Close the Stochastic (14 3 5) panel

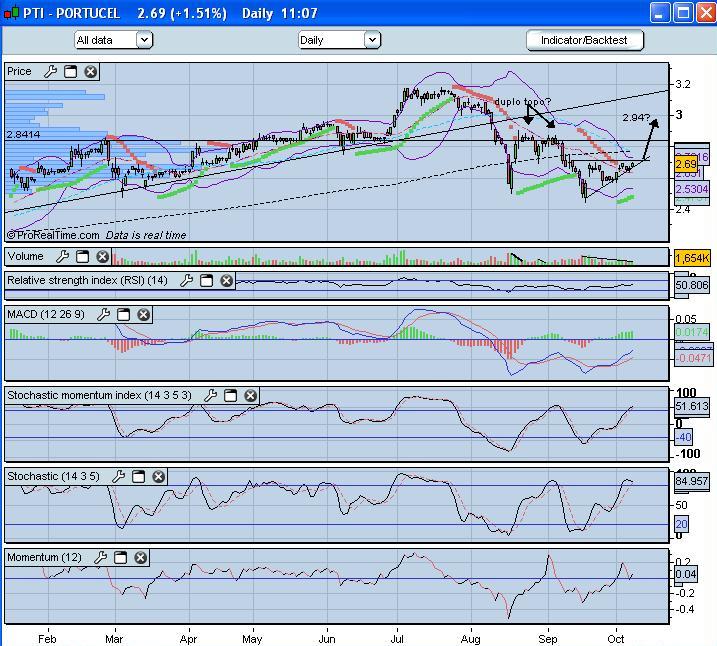click(x=158, y=477)
